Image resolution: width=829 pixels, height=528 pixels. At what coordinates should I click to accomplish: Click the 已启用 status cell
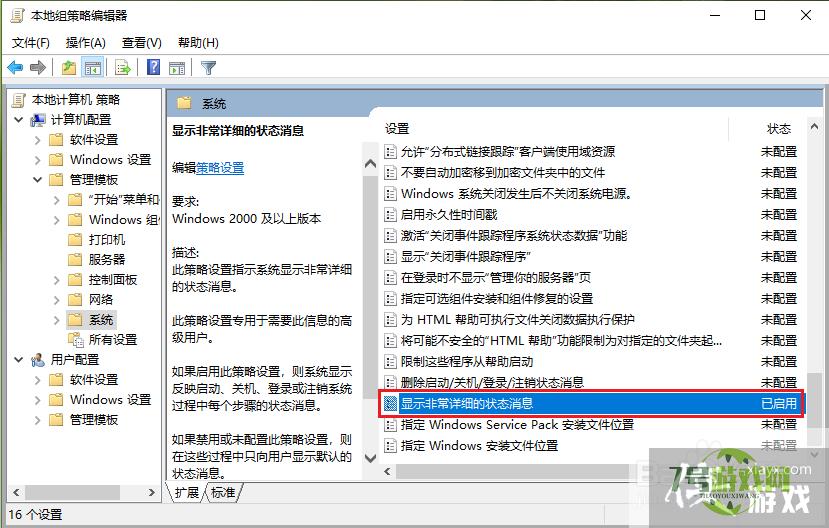[778, 404]
